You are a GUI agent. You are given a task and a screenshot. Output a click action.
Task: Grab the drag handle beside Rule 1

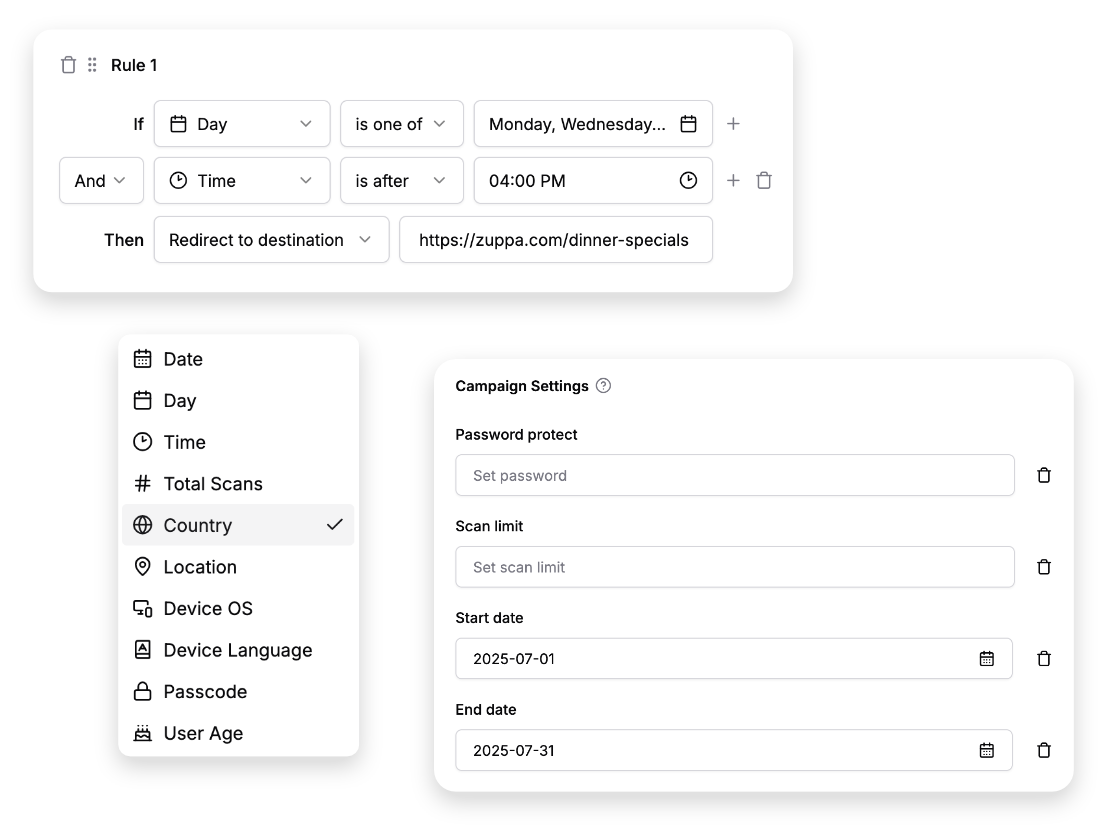point(92,65)
